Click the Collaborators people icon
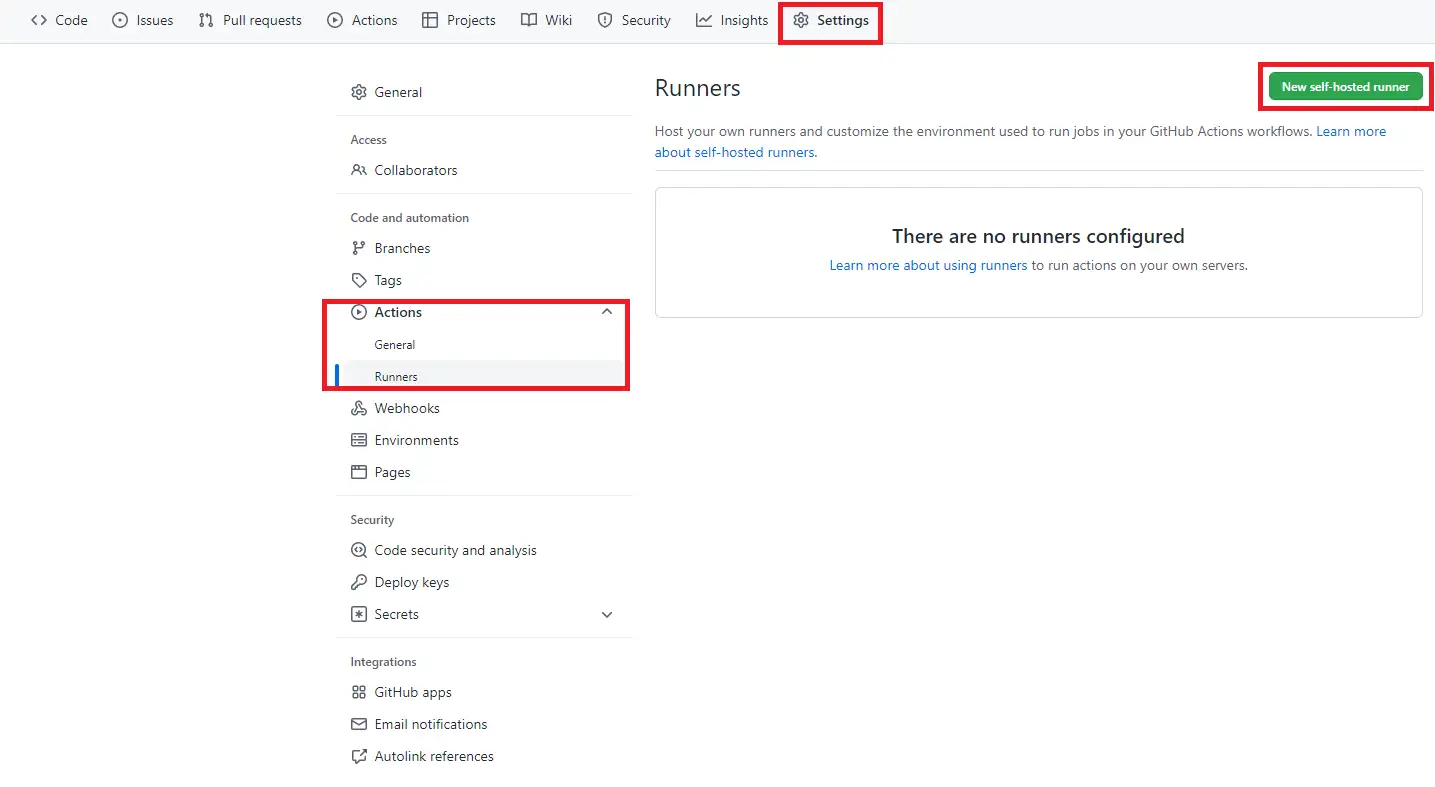This screenshot has width=1435, height=787. [x=359, y=170]
